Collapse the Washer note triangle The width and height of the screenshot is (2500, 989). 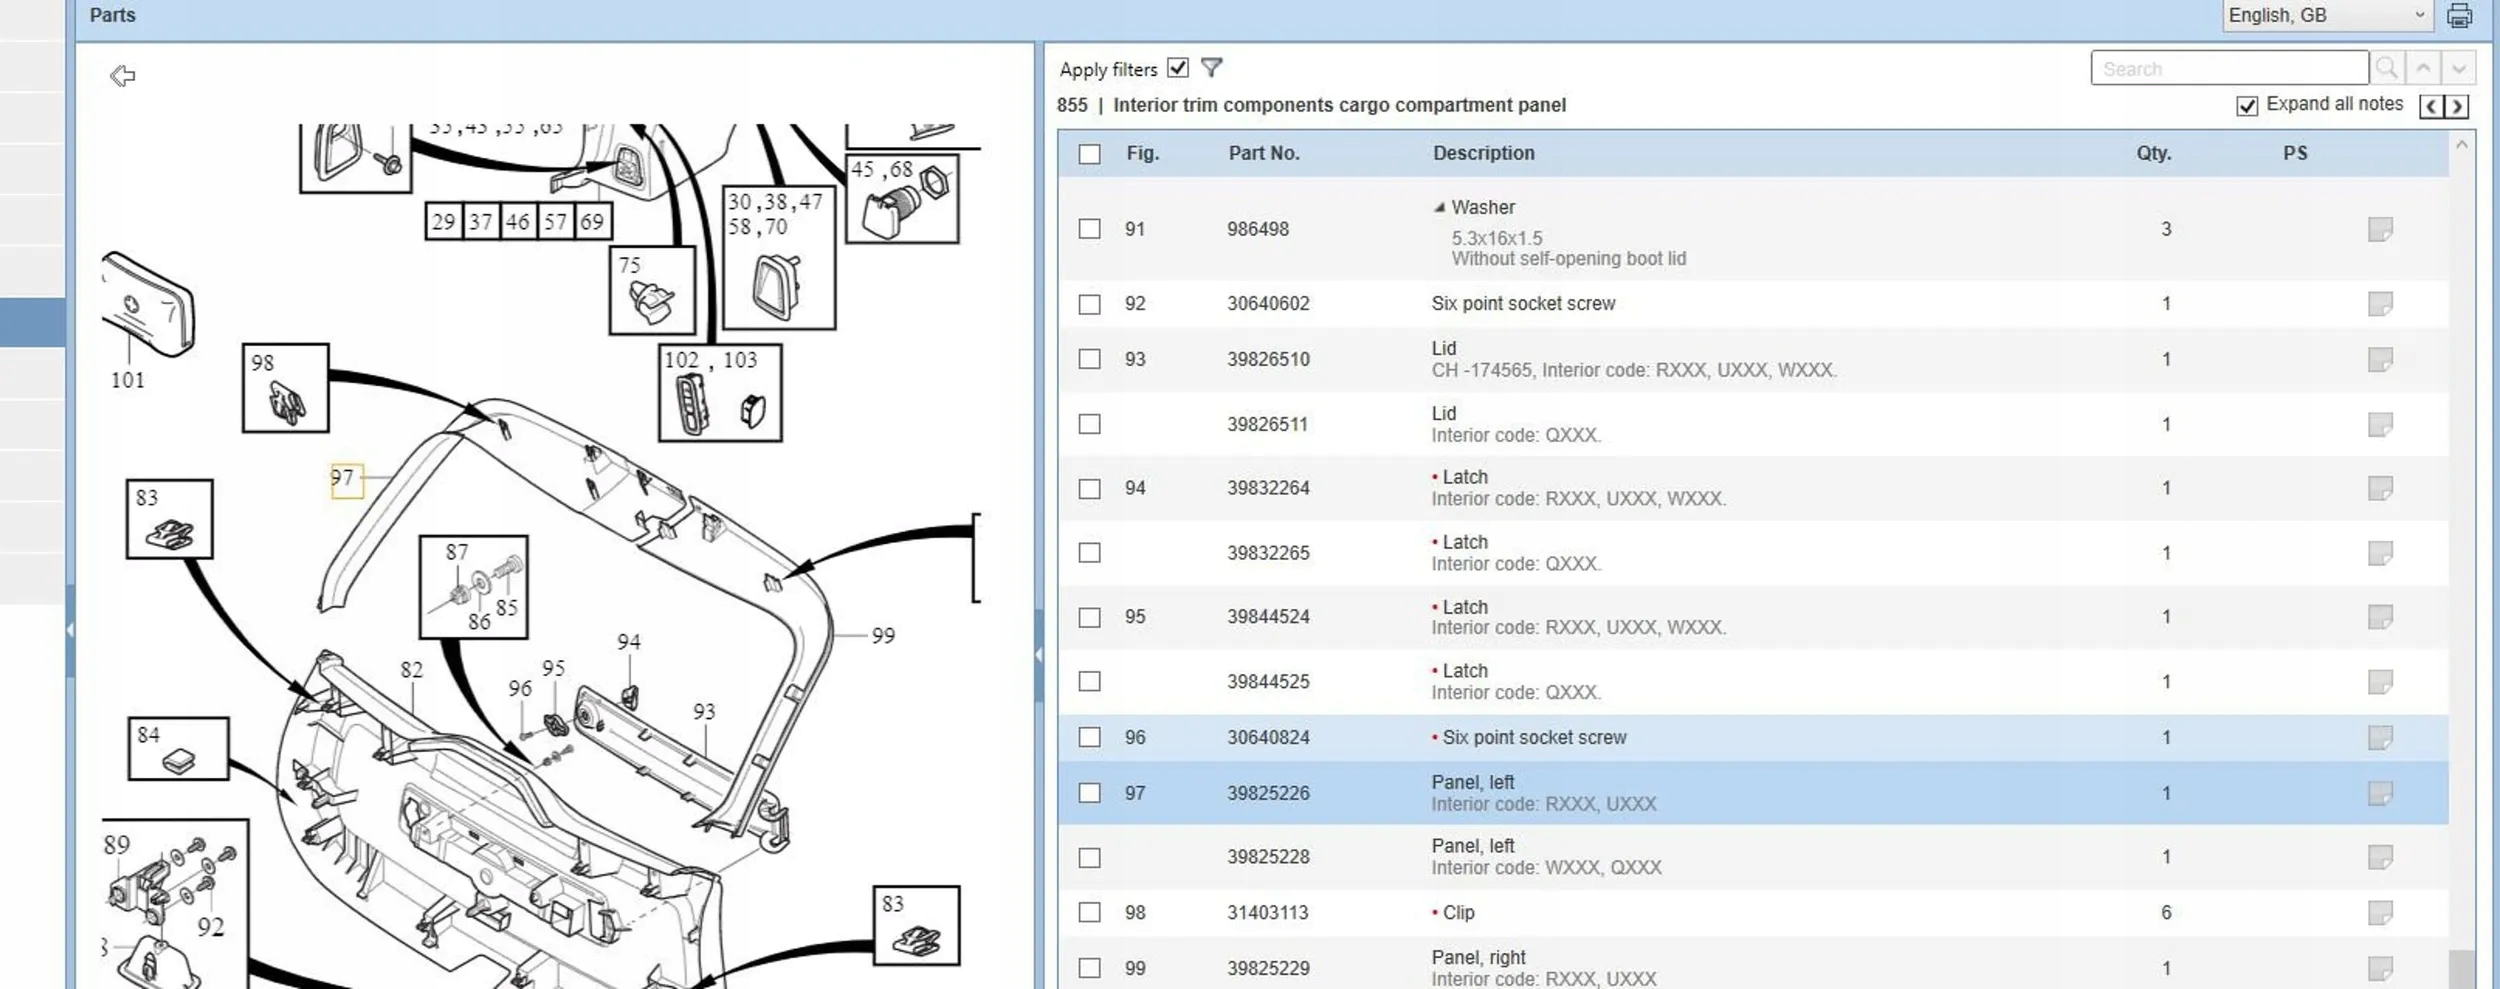(1439, 208)
